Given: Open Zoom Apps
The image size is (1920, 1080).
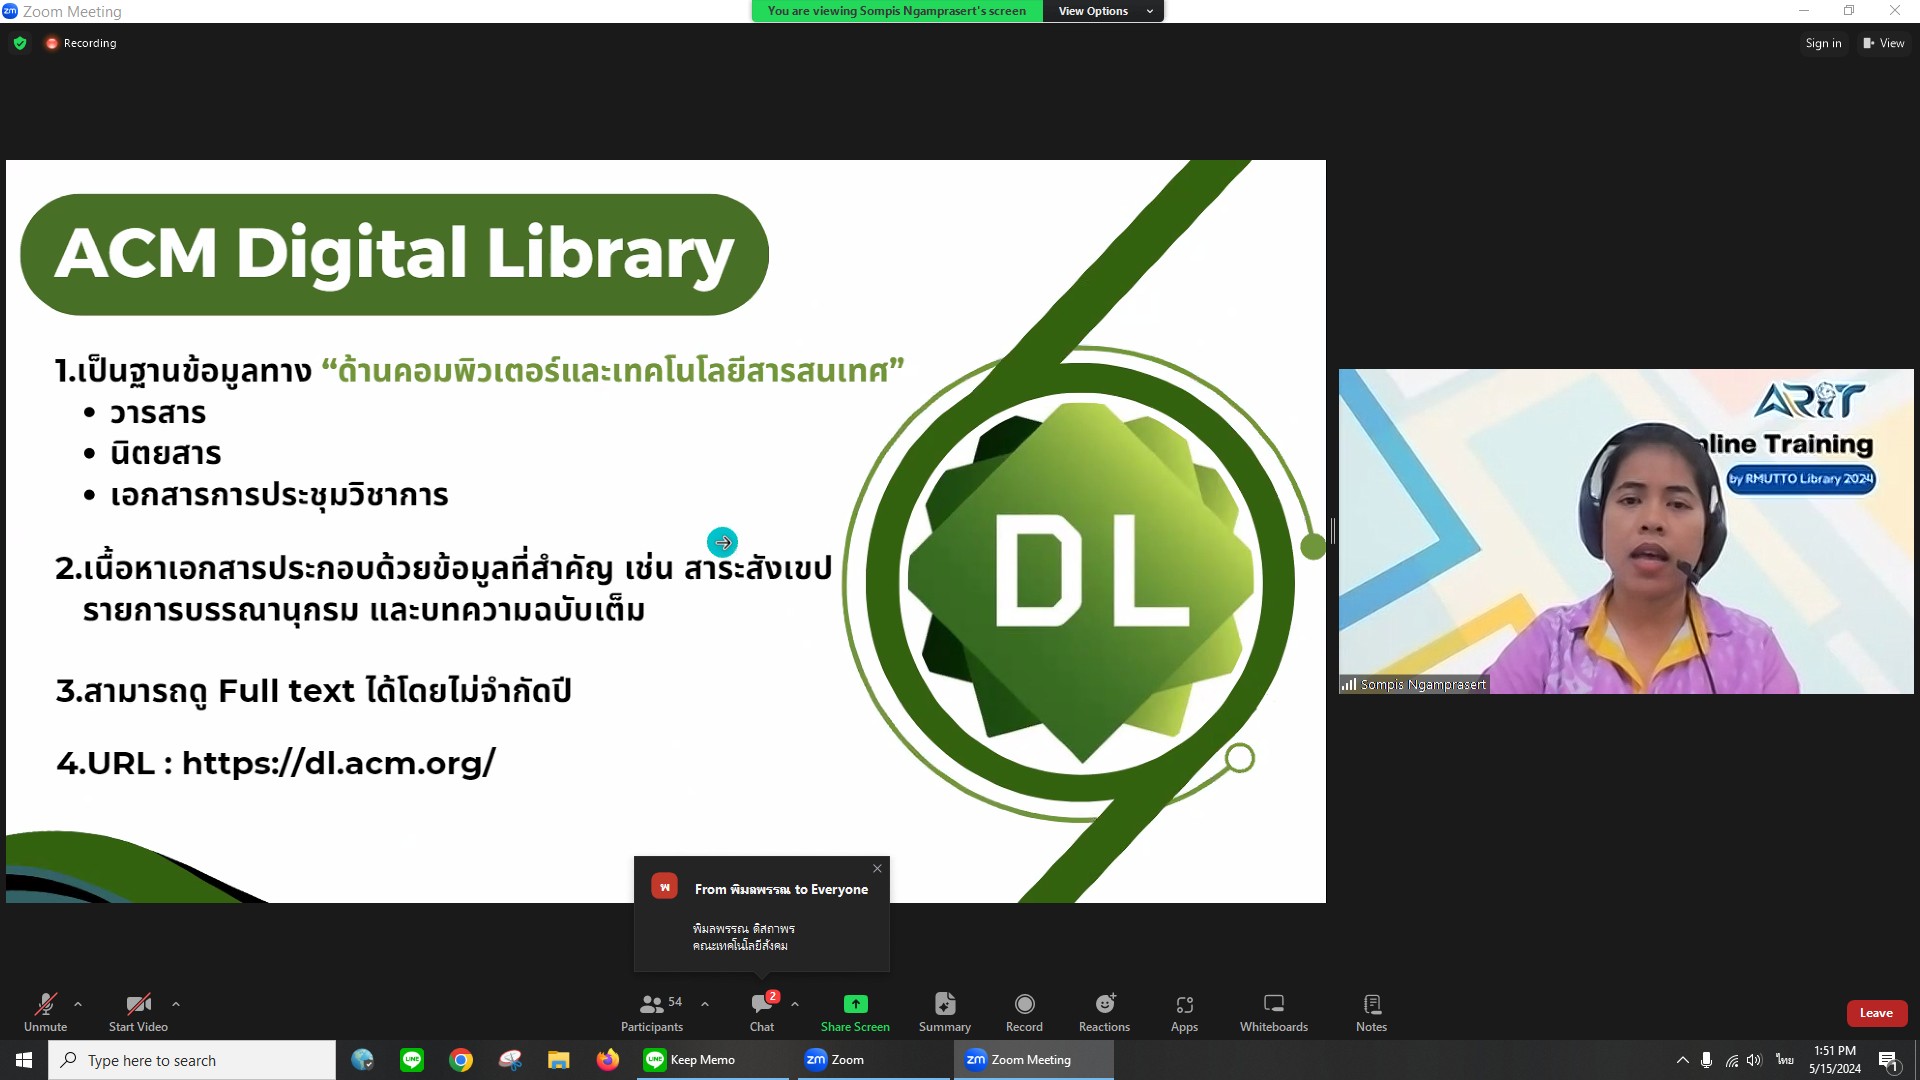Looking at the screenshot, I should click(1184, 1011).
